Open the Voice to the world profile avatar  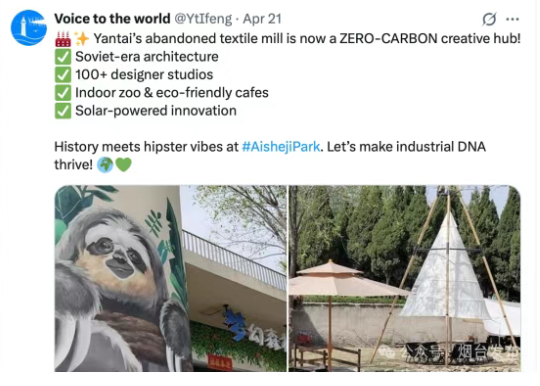pos(29,28)
